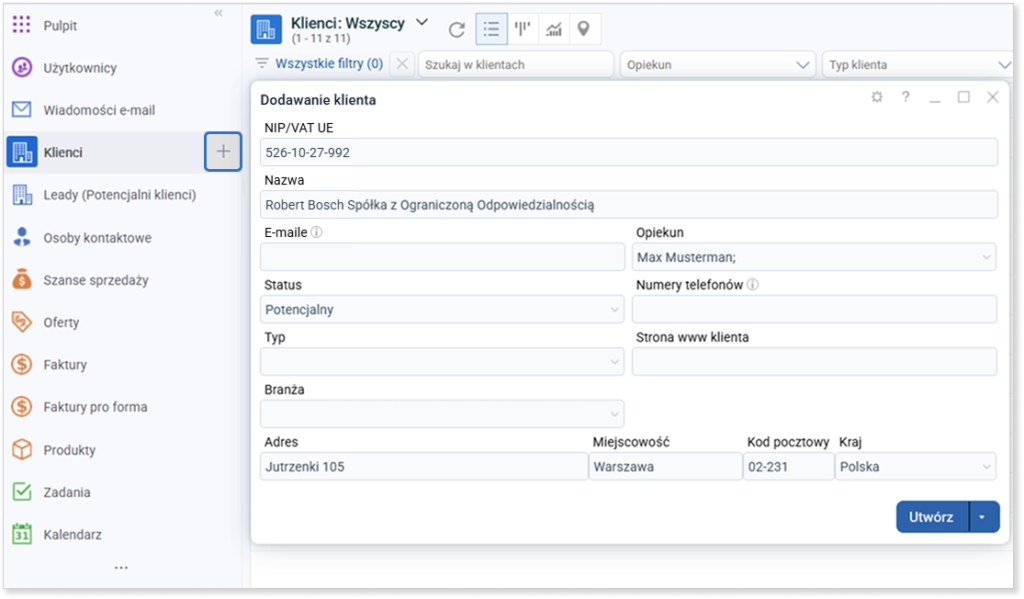1024x599 pixels.
Task: Open Zadania checkmark icon
Action: (x=22, y=492)
